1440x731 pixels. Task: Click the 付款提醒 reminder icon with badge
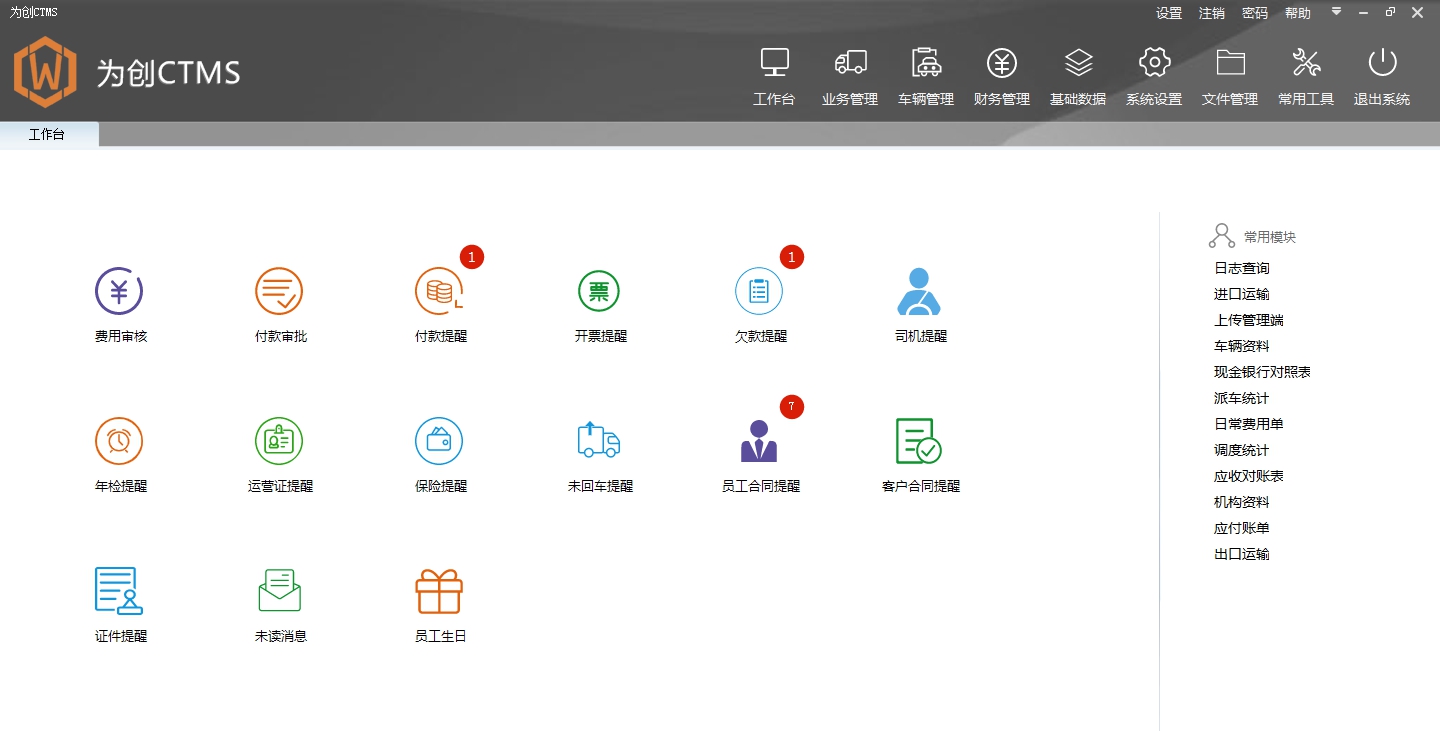tap(440, 291)
